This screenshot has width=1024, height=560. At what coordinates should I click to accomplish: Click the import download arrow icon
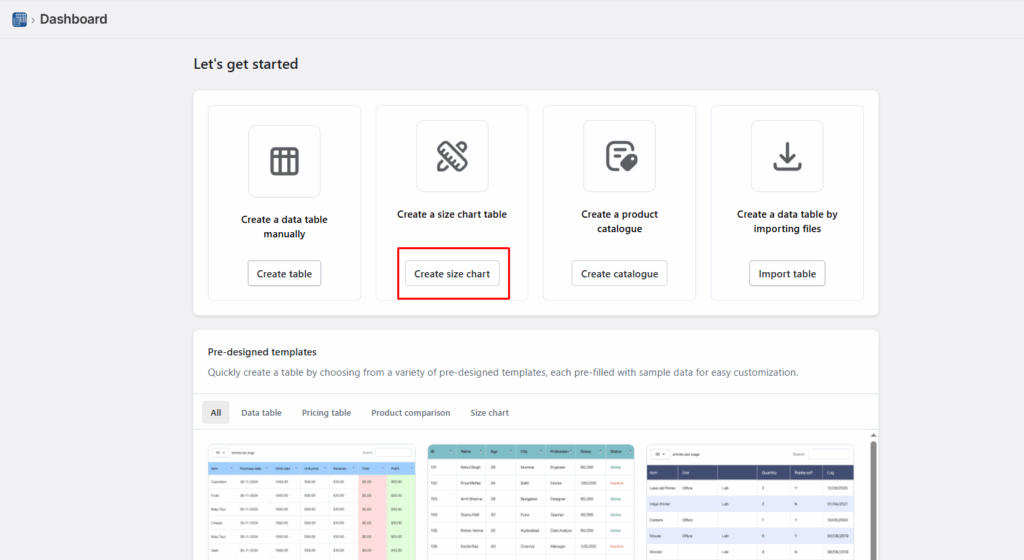pyautogui.click(x=787, y=156)
